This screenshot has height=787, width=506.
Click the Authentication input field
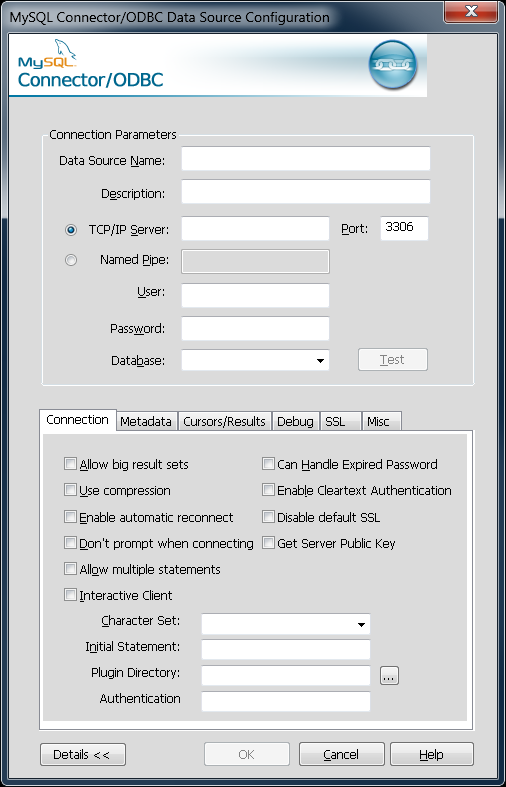pyautogui.click(x=286, y=702)
